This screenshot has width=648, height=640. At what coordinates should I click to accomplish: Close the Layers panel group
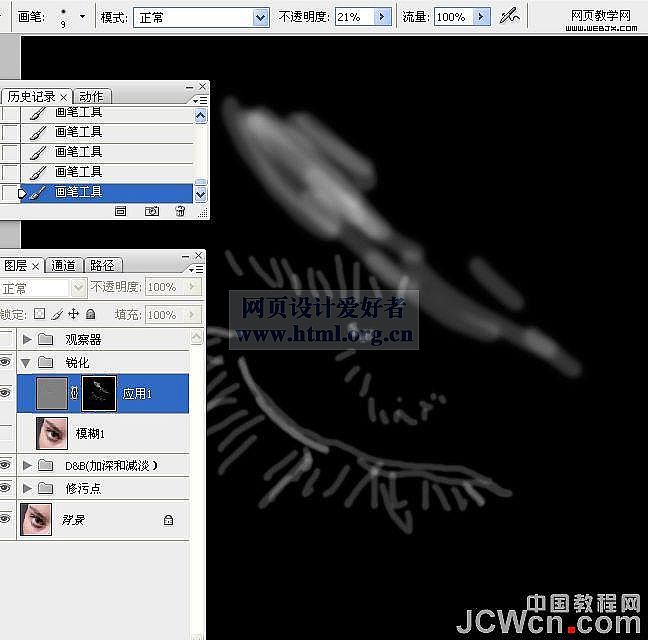(x=199, y=256)
